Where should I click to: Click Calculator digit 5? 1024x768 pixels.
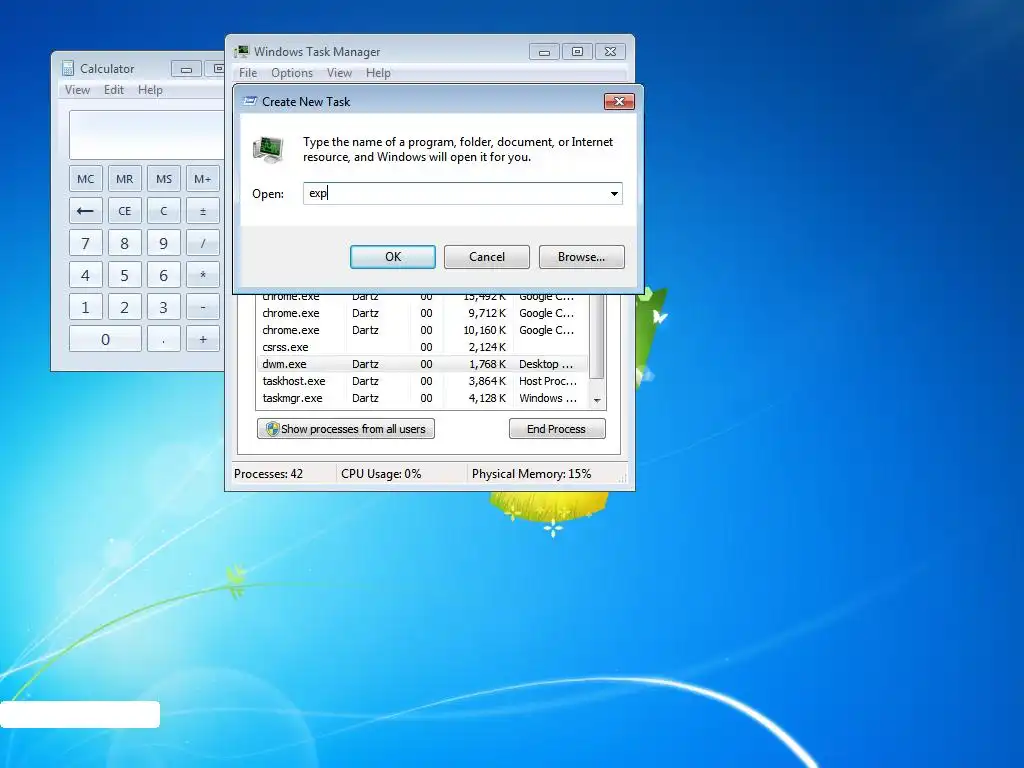pyautogui.click(x=124, y=275)
